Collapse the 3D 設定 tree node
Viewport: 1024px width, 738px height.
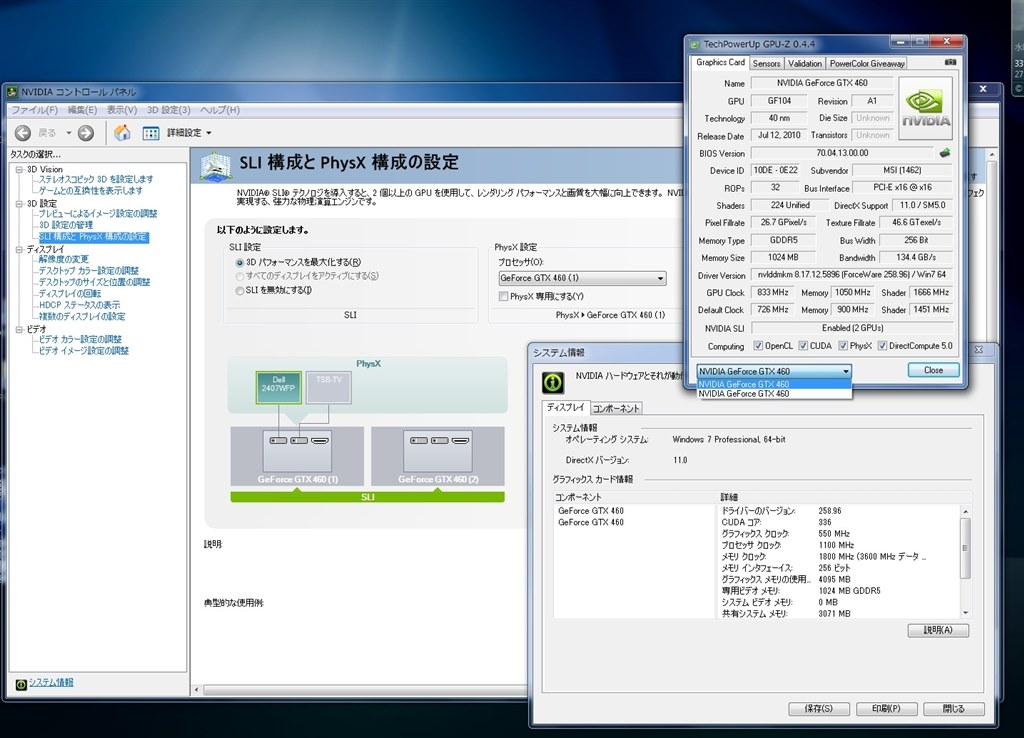click(19, 204)
